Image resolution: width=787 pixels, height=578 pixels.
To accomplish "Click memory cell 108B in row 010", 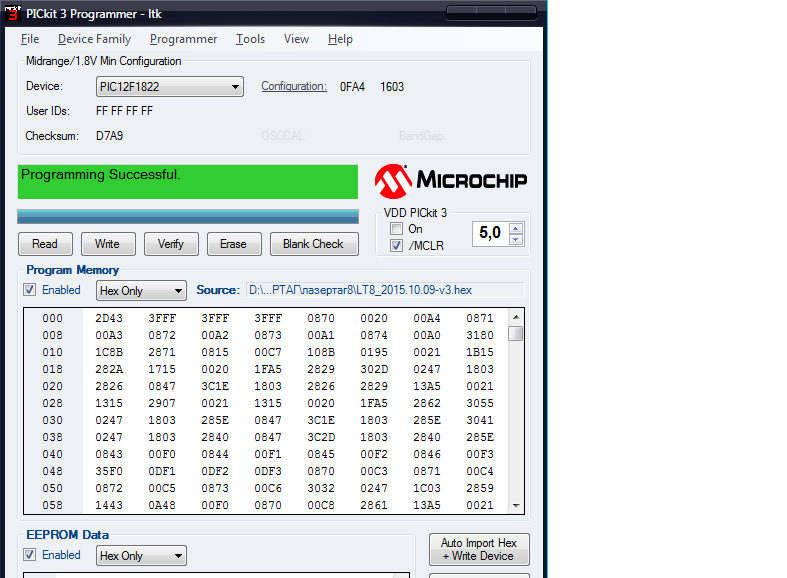I will click(321, 352).
